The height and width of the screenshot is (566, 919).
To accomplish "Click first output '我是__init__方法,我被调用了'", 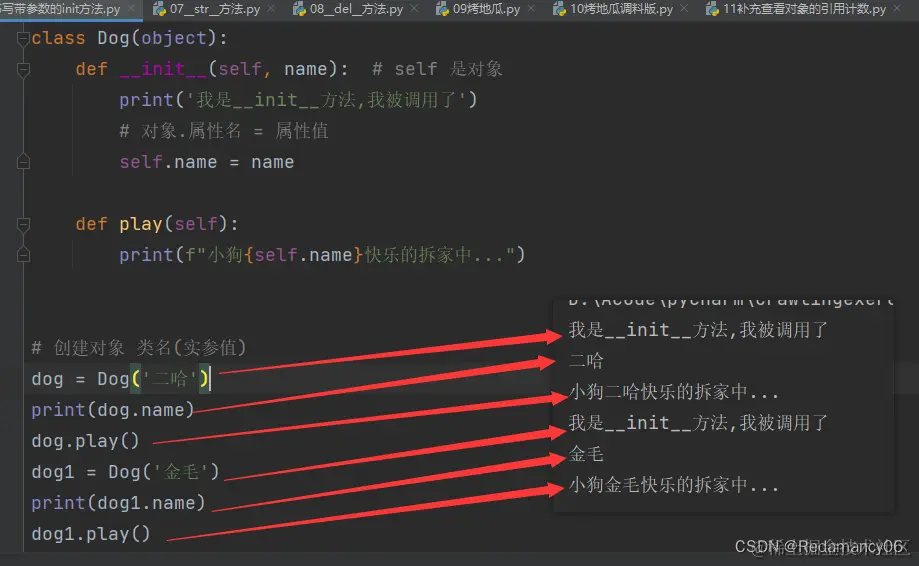I will pos(698,330).
